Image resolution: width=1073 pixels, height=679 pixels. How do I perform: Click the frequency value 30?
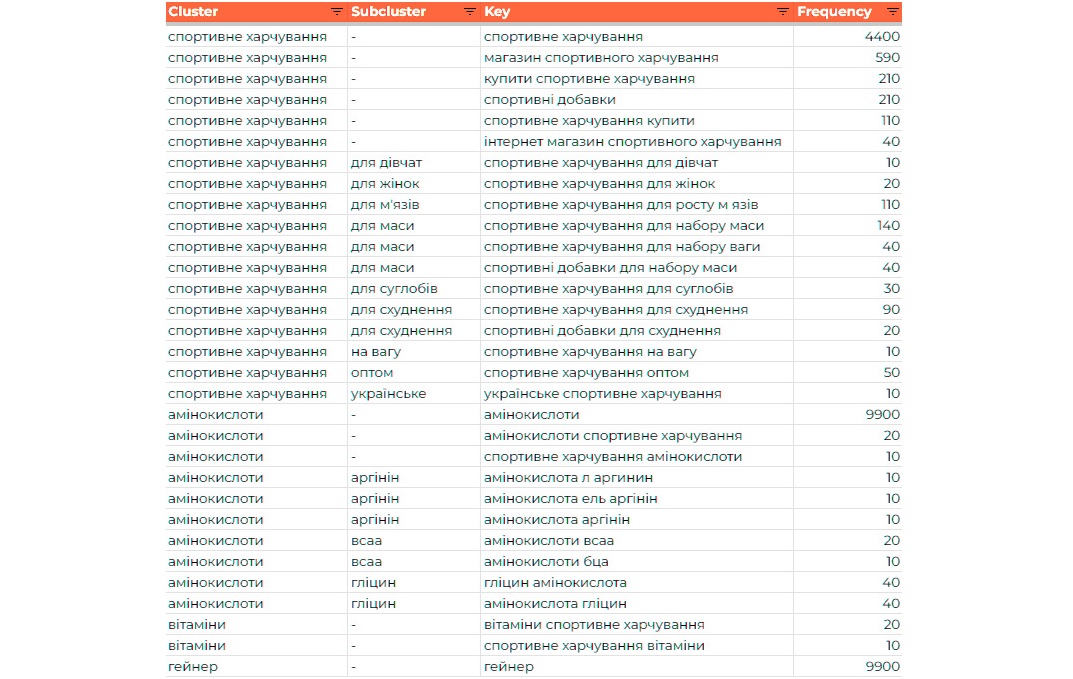(x=891, y=289)
